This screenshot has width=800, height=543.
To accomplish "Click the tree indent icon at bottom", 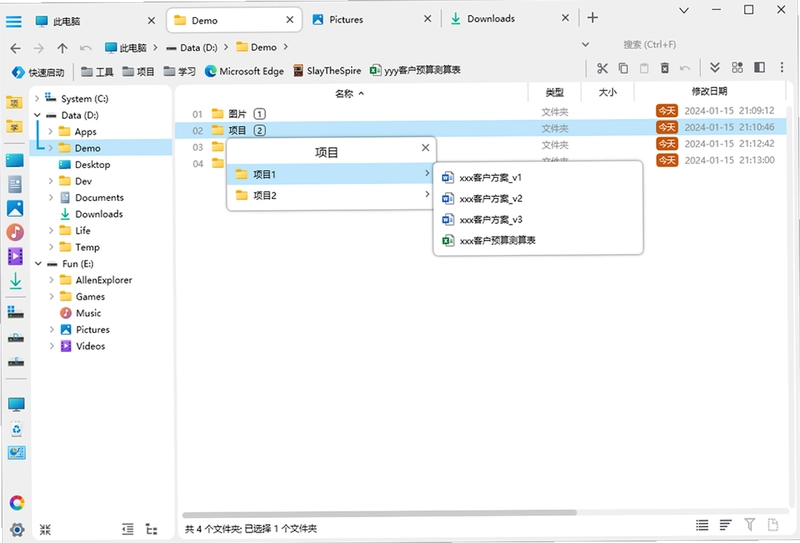I will tap(128, 529).
